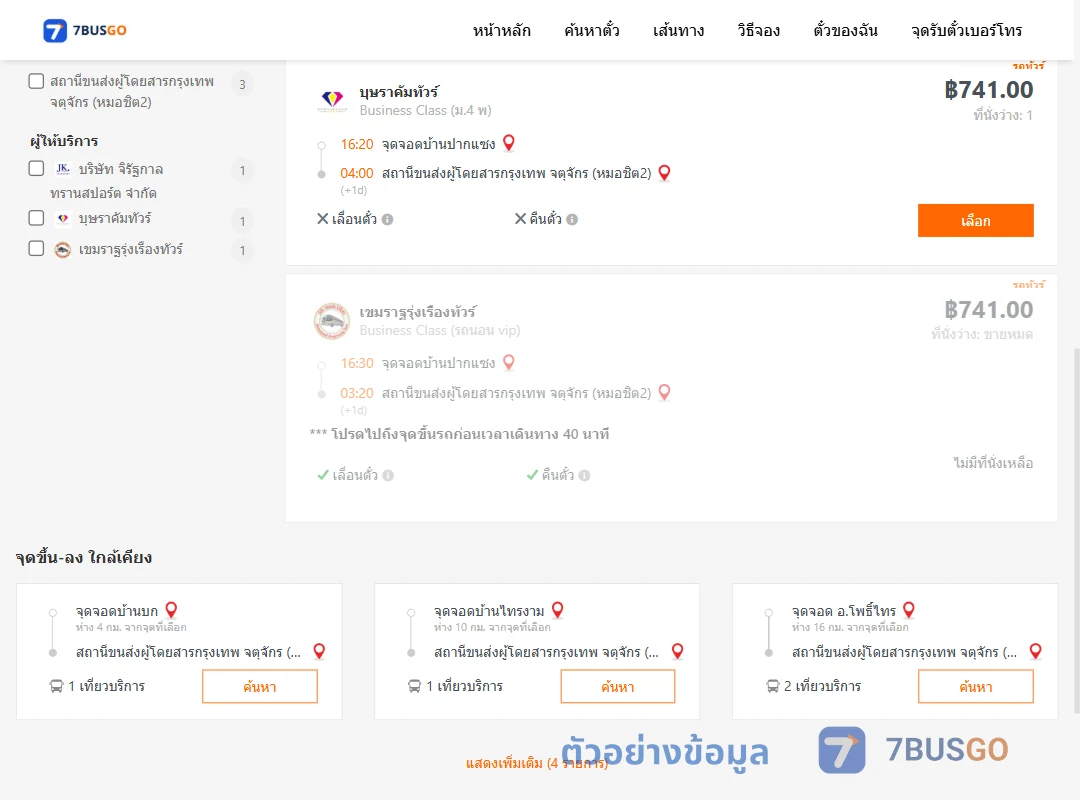Click ห่าง 4 กม. จากจุดที่เลือก text

coord(131,627)
